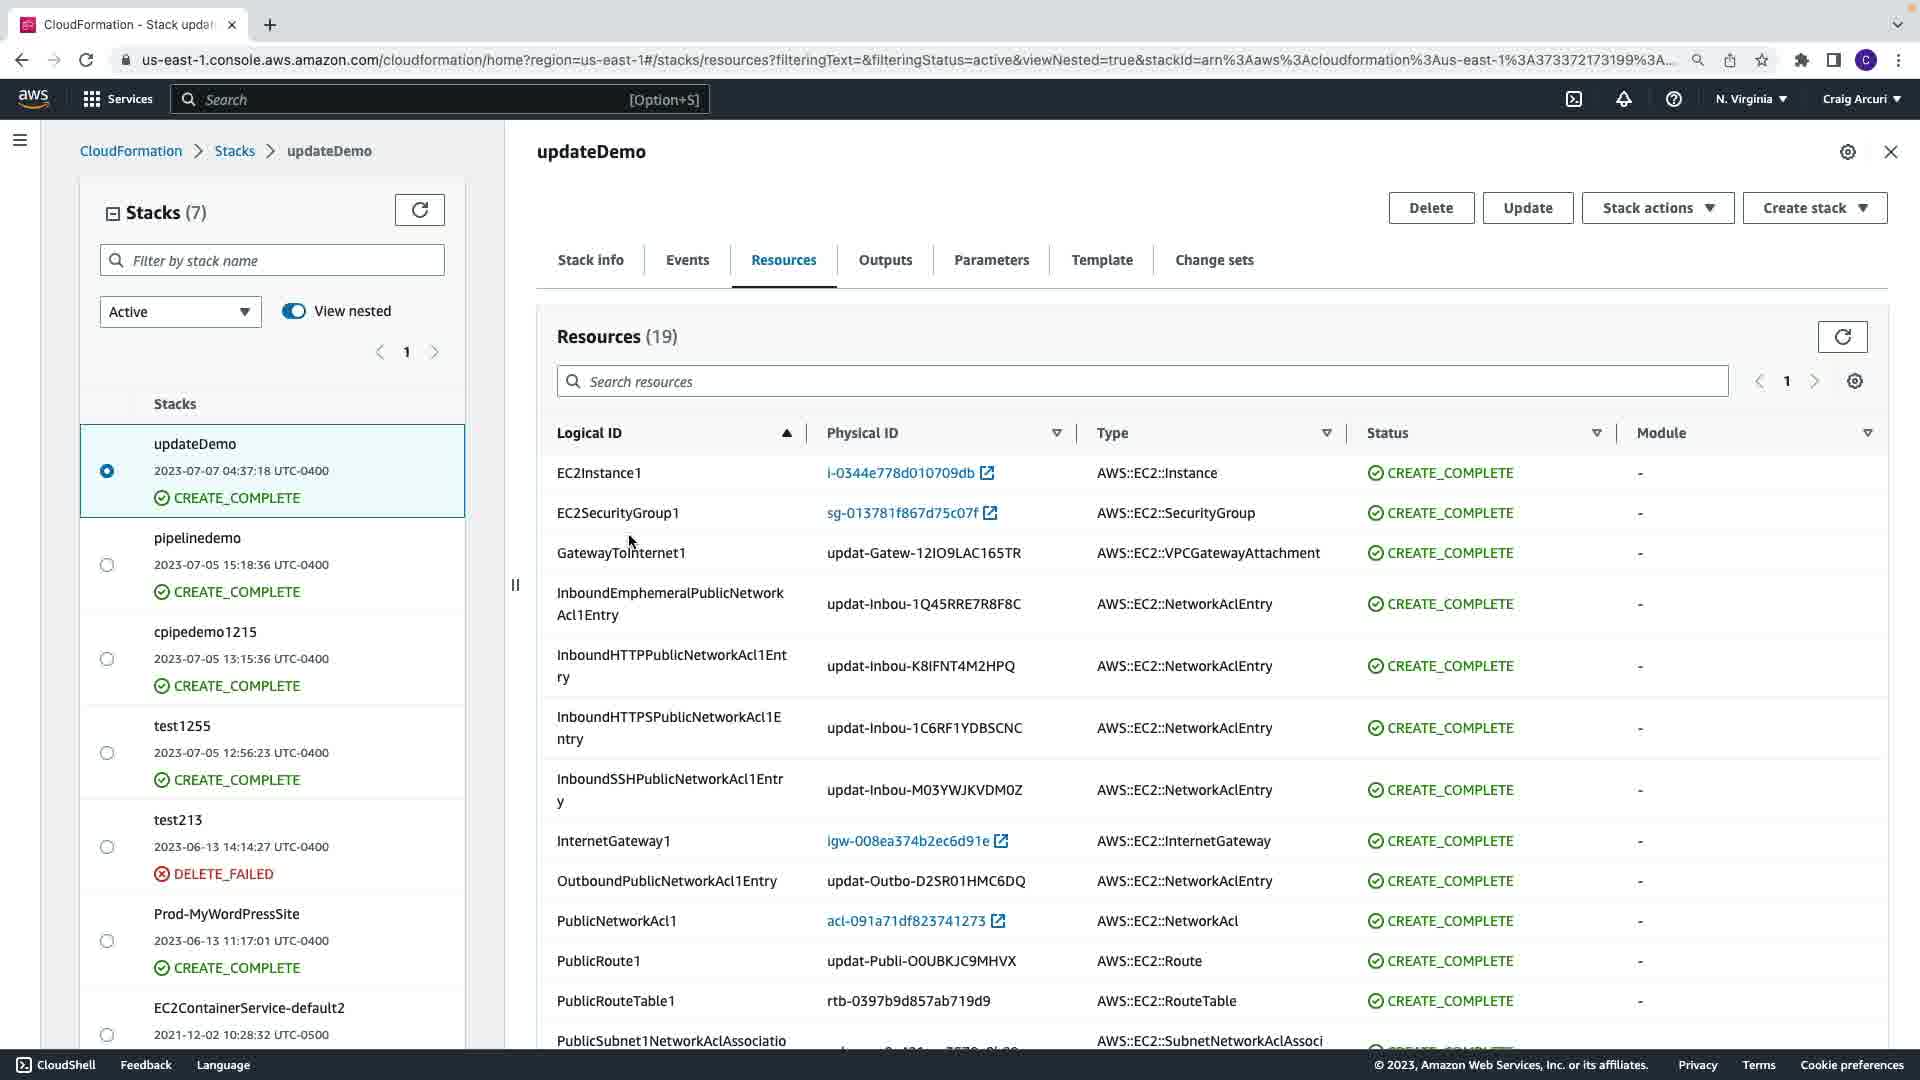Refresh the Stacks list
Viewport: 1920px width, 1080px height.
pyautogui.click(x=419, y=210)
